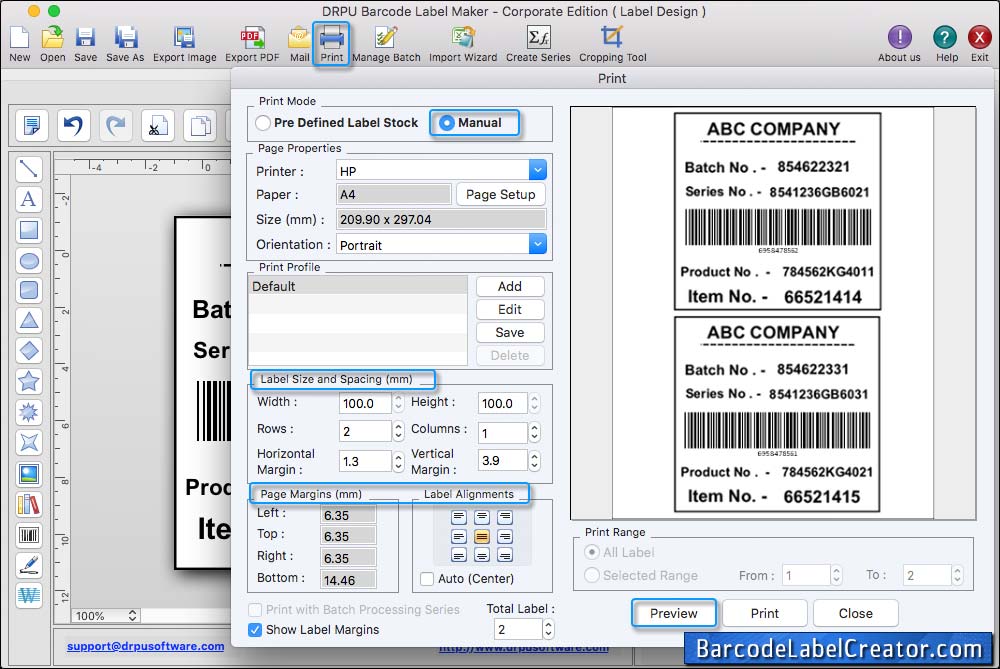This screenshot has height=669, width=1000.
Task: Click the Total Label stepper
Action: [548, 629]
